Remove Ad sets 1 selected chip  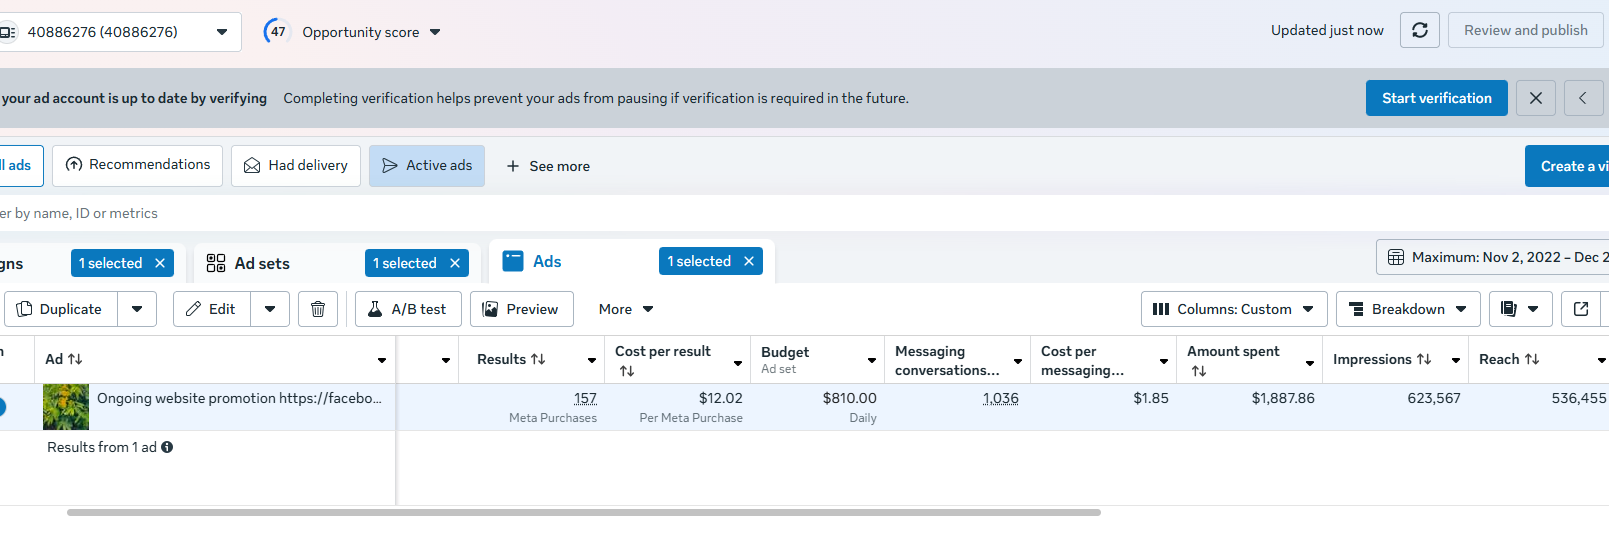[x=455, y=263]
